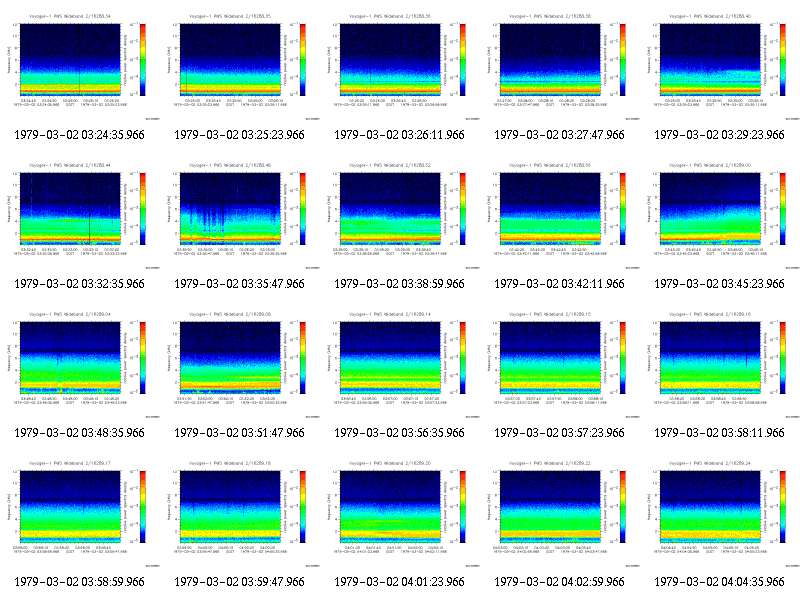Viewport: 800px width, 596px height.
Task: Click caption 1979-03-02 03:57:23.966
Action: 559,433
